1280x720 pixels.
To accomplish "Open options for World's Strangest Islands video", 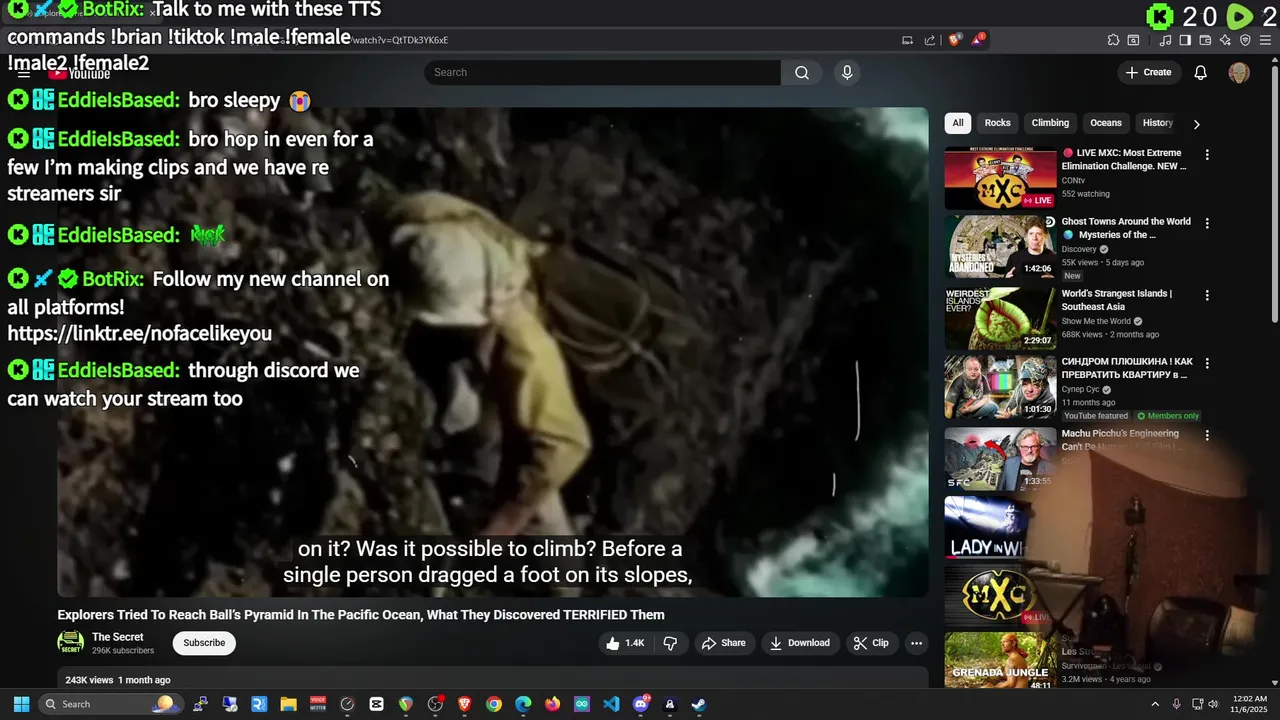I will click(x=1207, y=295).
